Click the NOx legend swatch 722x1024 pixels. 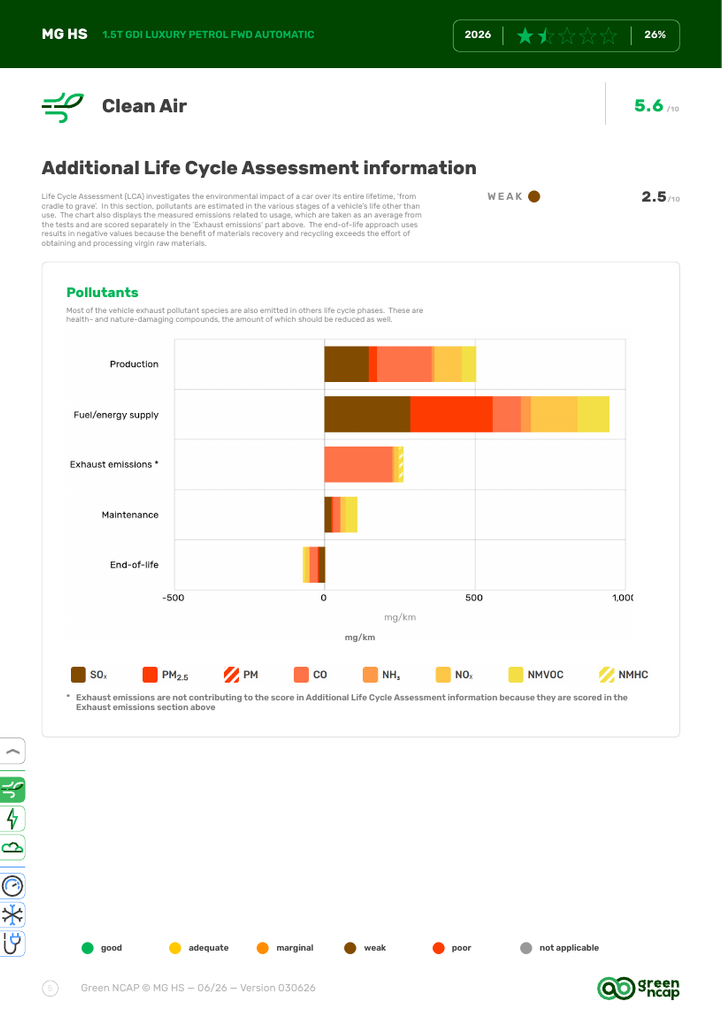(443, 675)
